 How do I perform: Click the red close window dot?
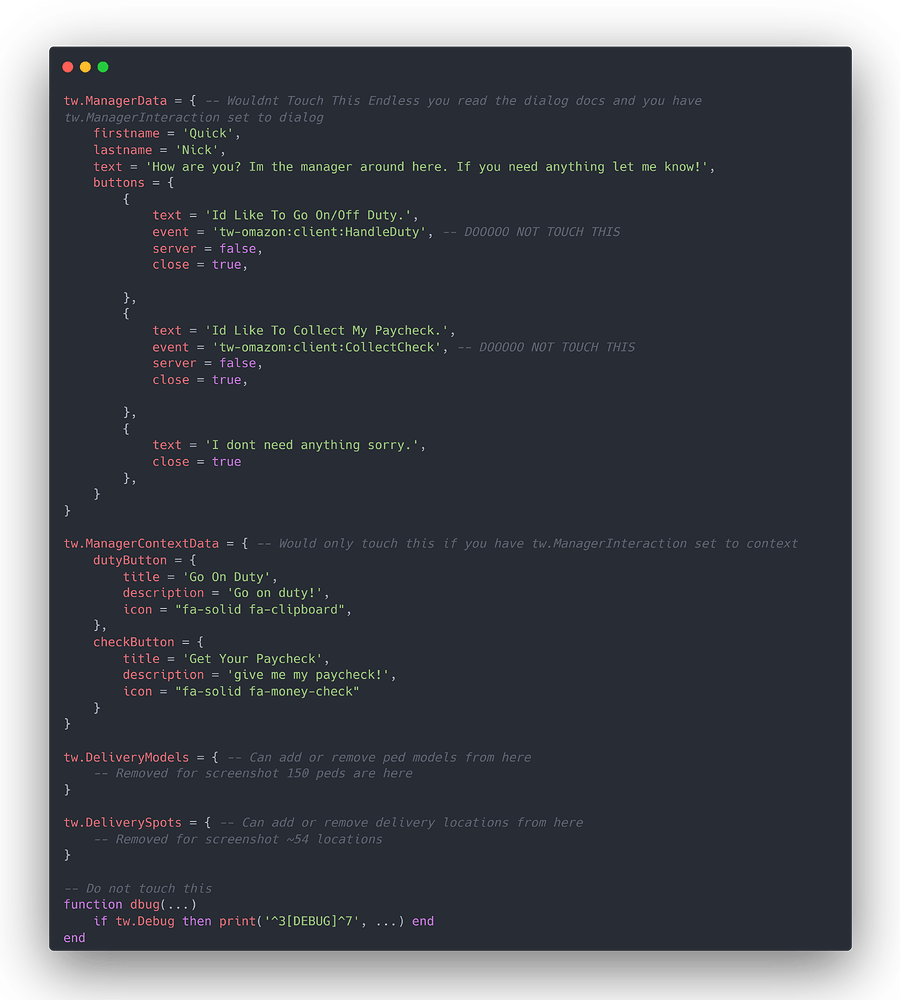68,67
